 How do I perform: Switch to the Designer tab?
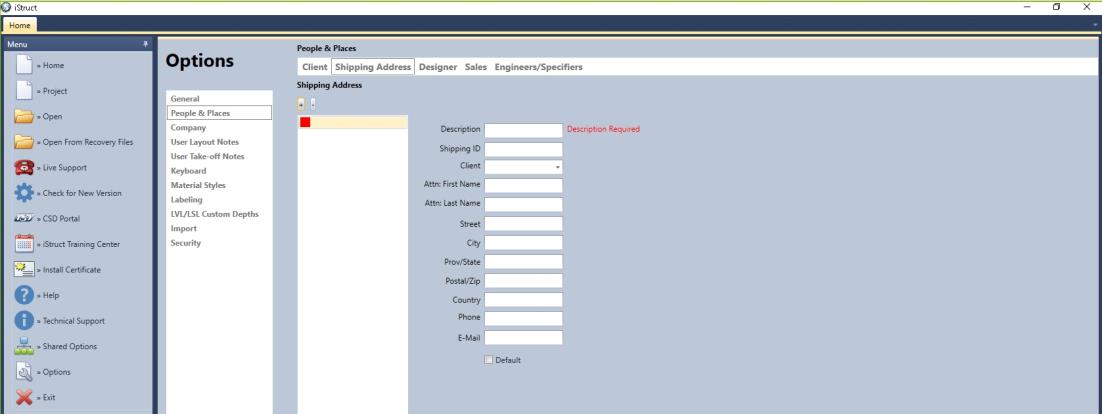[x=438, y=67]
